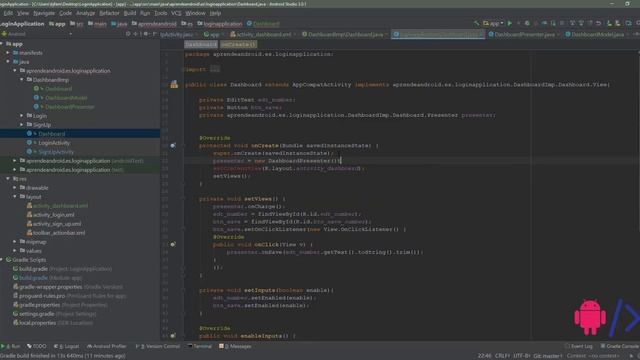Expand the Login package
Viewport: 640px width, 360px height.
point(22,116)
